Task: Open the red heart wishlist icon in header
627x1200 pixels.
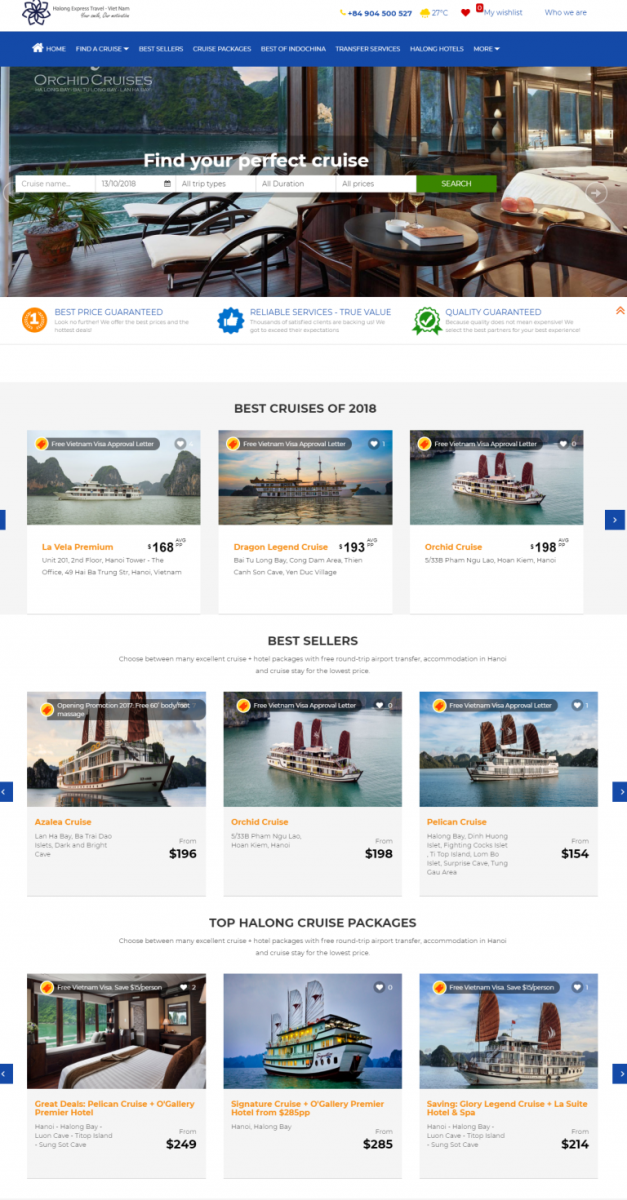Action: [x=466, y=13]
